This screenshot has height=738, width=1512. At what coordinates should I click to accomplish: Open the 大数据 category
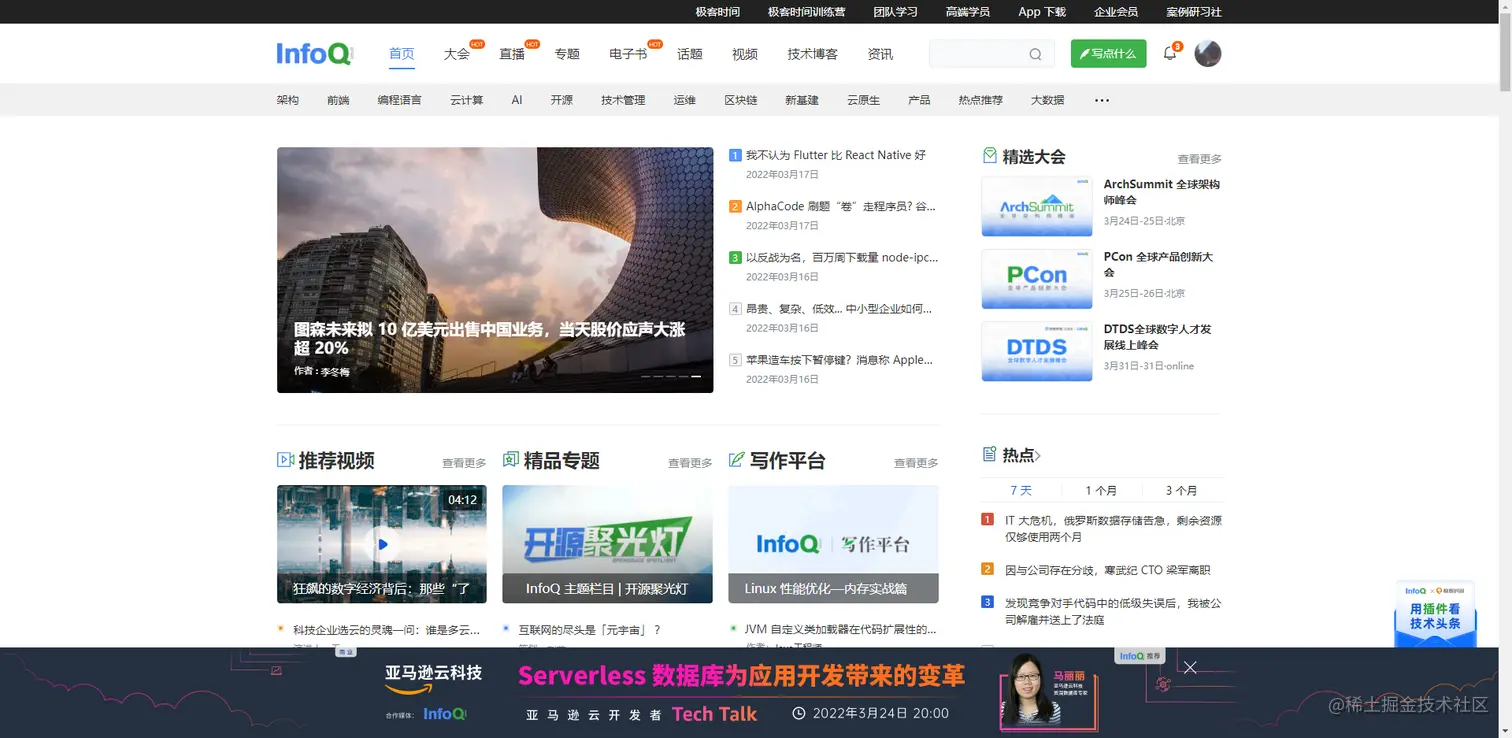click(x=1048, y=100)
